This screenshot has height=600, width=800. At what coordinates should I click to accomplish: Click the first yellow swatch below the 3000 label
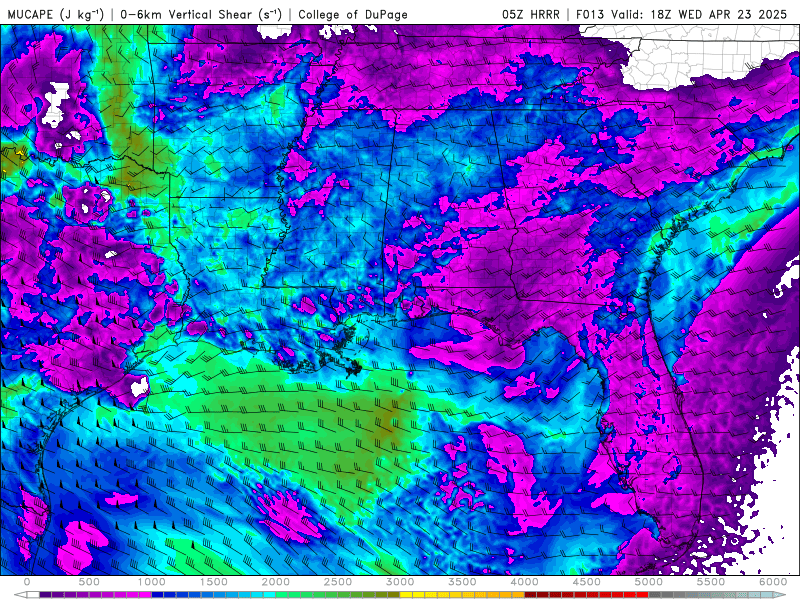[x=406, y=595]
